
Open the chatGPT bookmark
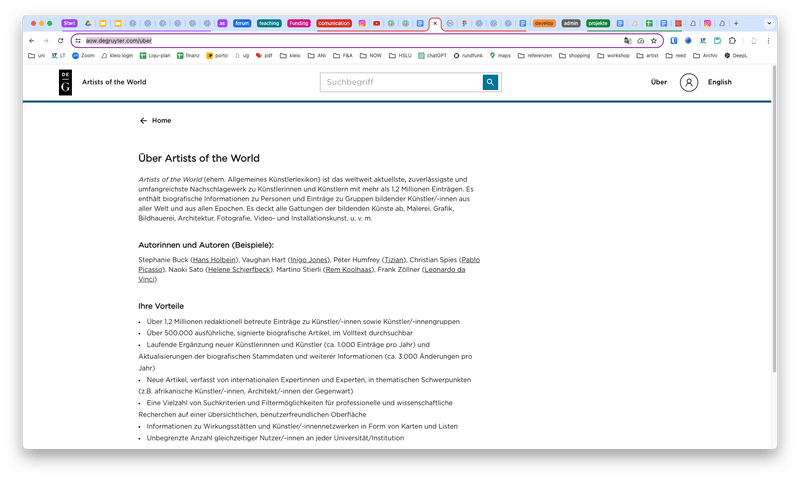coord(433,55)
